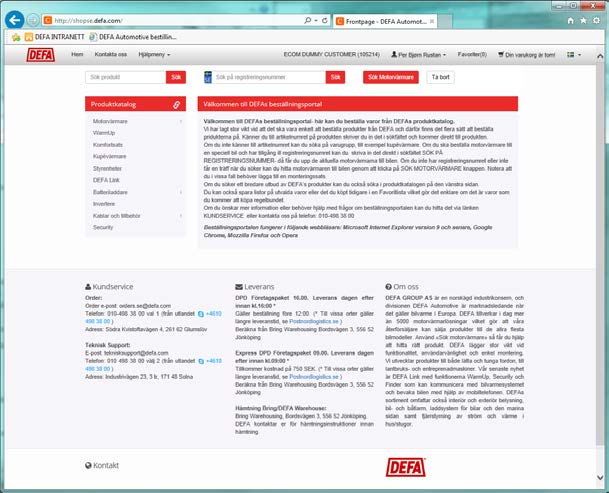Screen dimensions: 609x493
Task: Open address bar search dropdown arrow
Action: pyautogui.click(x=316, y=20)
